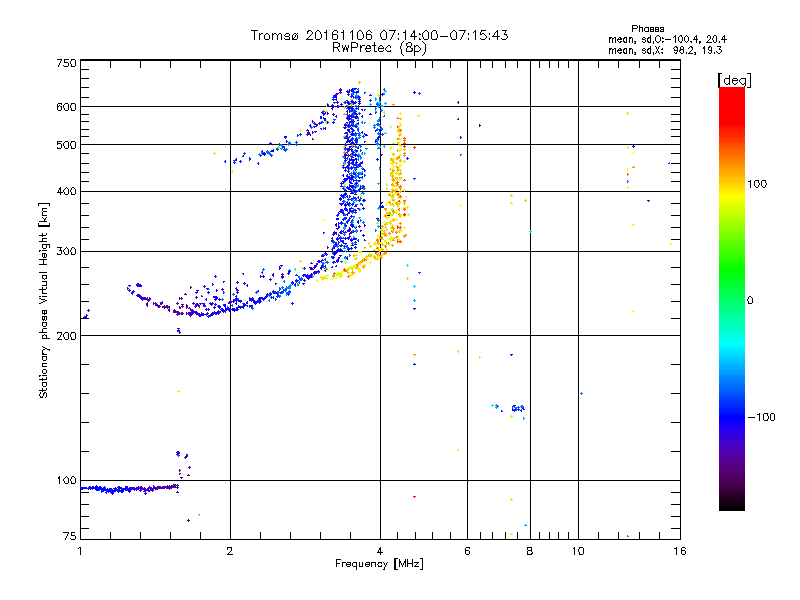Image resolution: width=800 pixels, height=600 pixels.
Task: Click the y-axis tick label '300'
Action: pyautogui.click(x=66, y=252)
